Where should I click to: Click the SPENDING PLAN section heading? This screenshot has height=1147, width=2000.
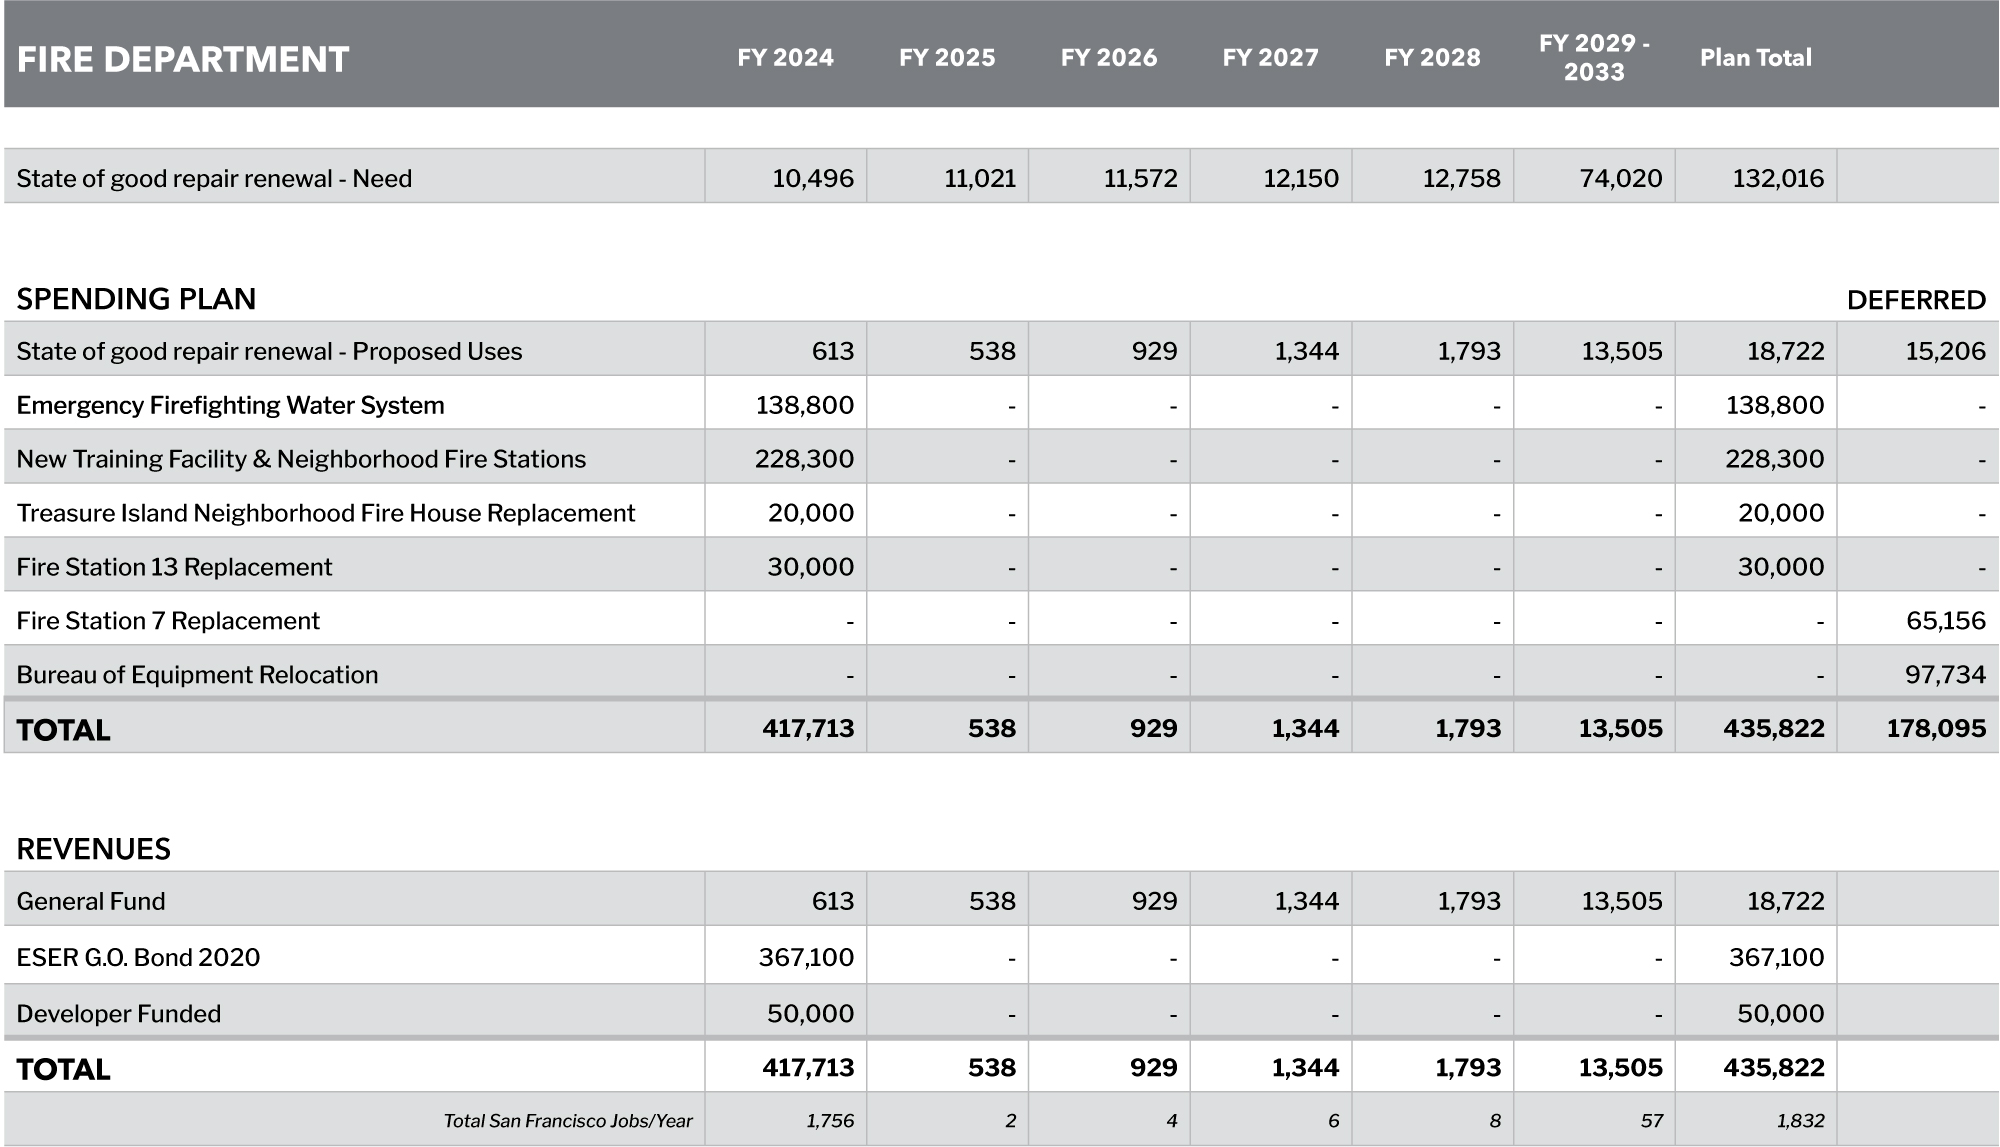tap(136, 299)
